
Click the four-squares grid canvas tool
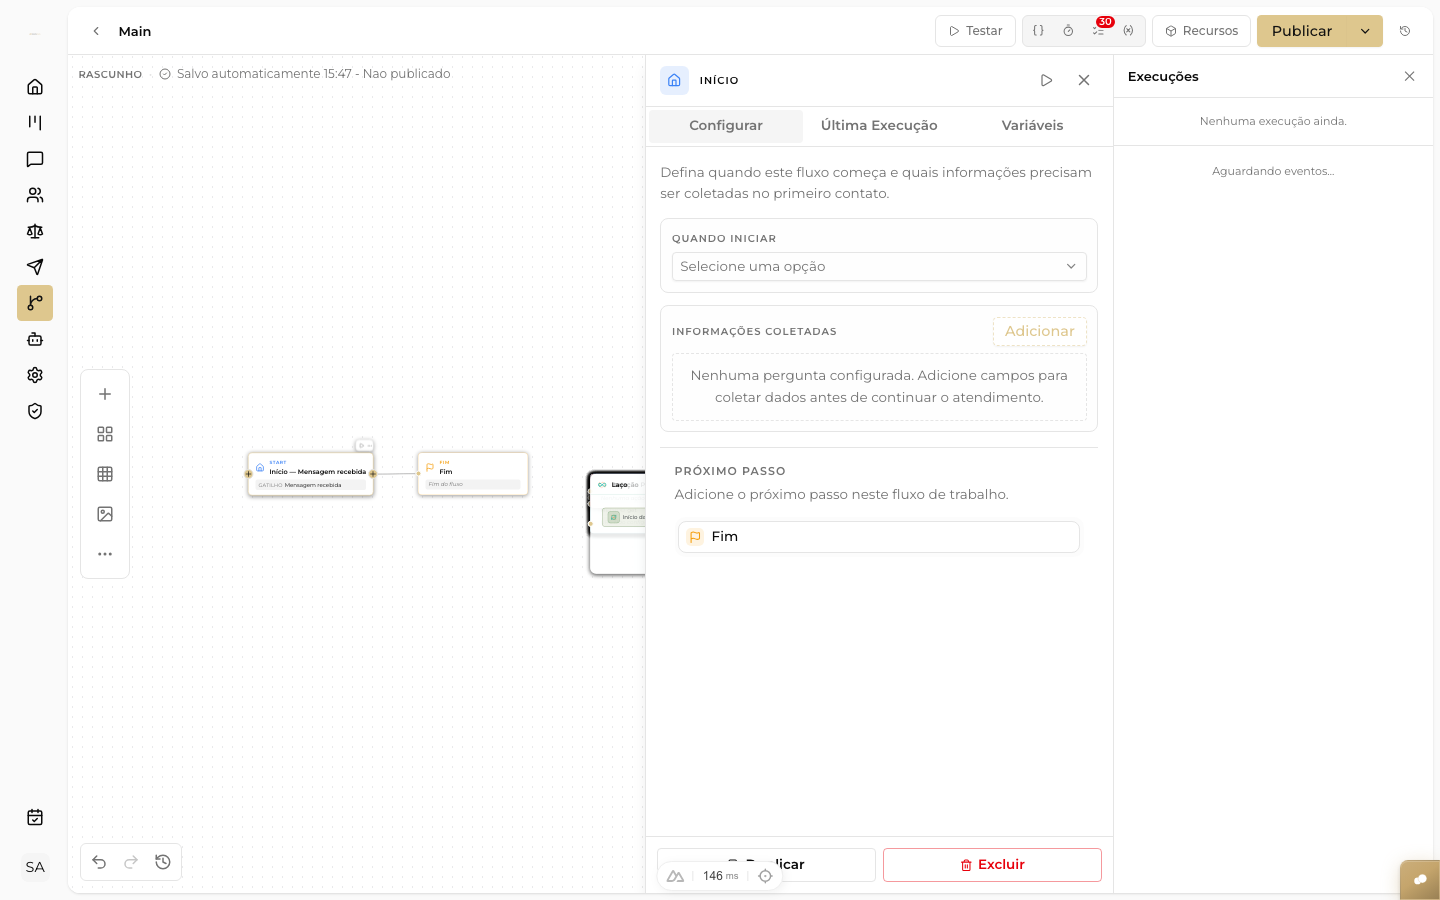tap(105, 434)
